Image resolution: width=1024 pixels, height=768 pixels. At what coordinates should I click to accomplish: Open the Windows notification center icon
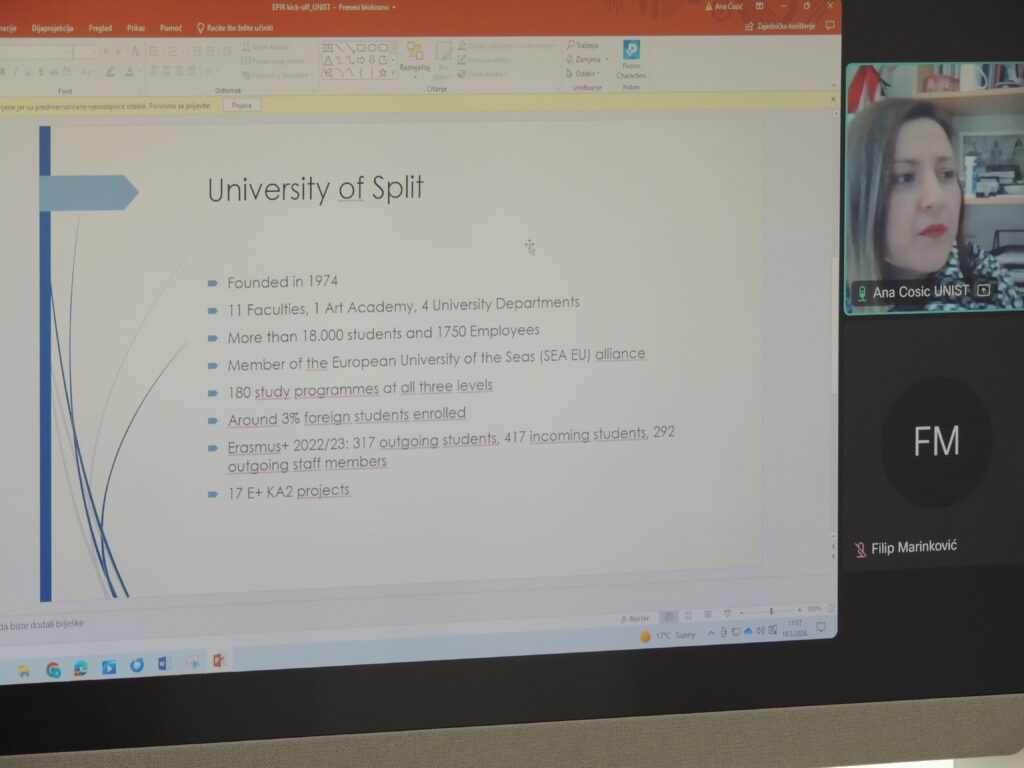pyautogui.click(x=820, y=628)
